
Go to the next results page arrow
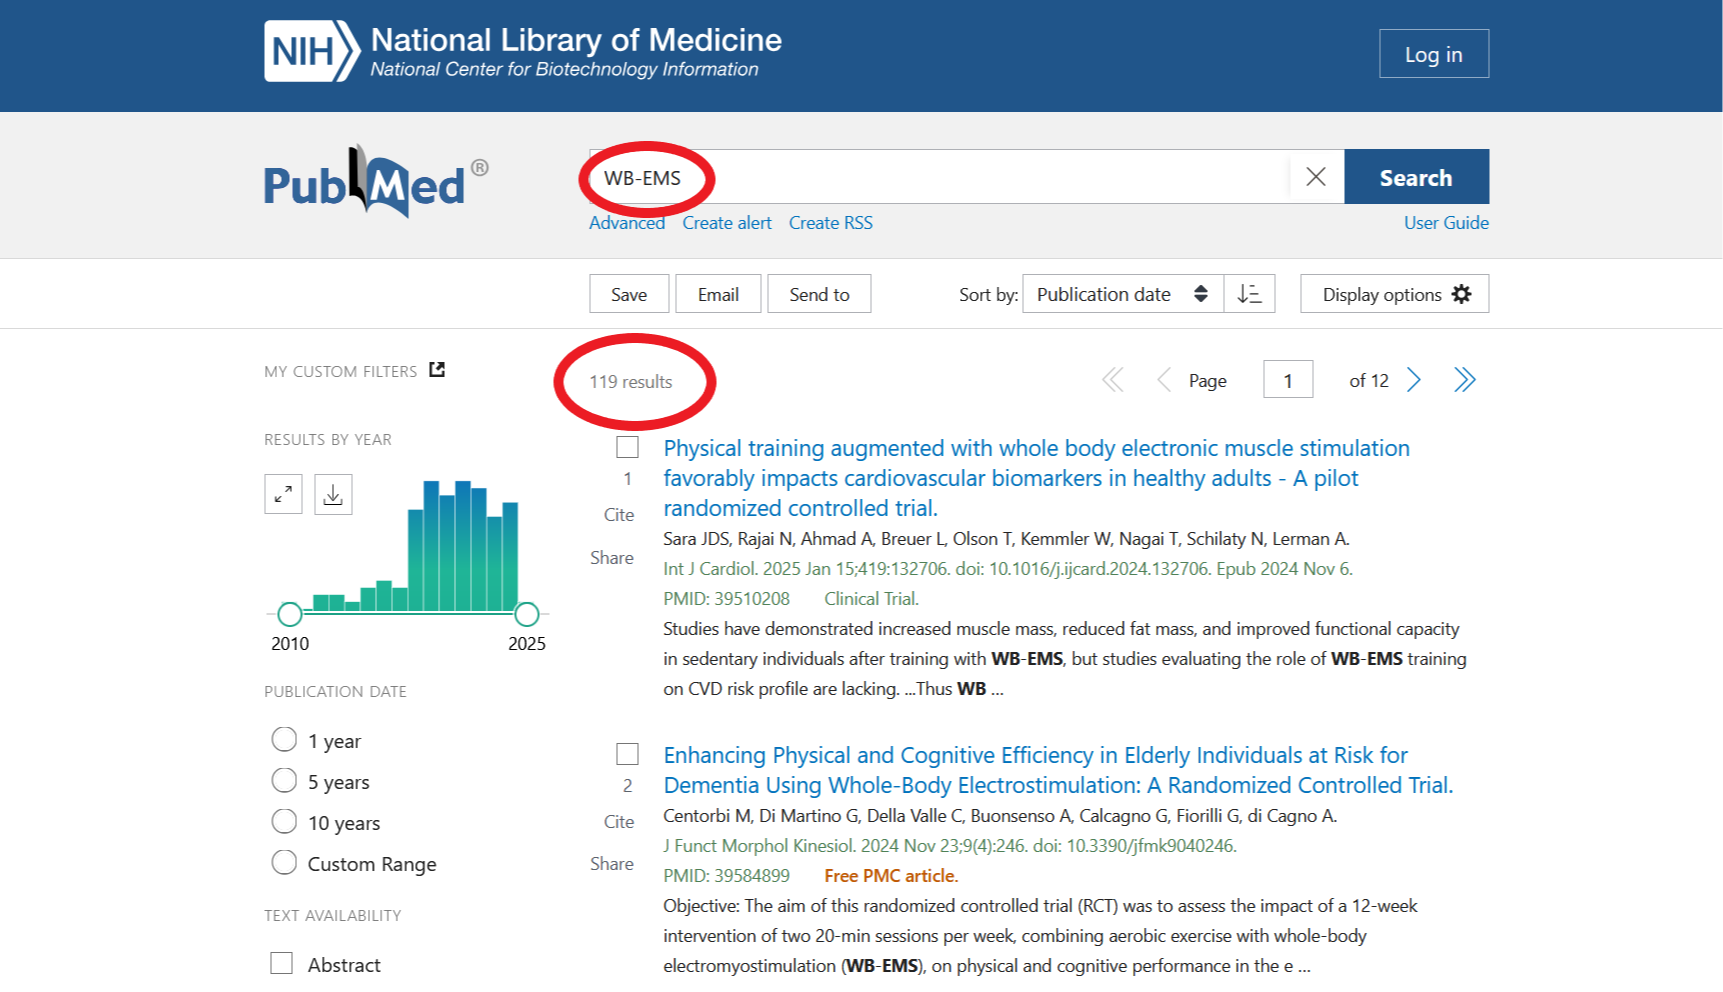click(1414, 380)
